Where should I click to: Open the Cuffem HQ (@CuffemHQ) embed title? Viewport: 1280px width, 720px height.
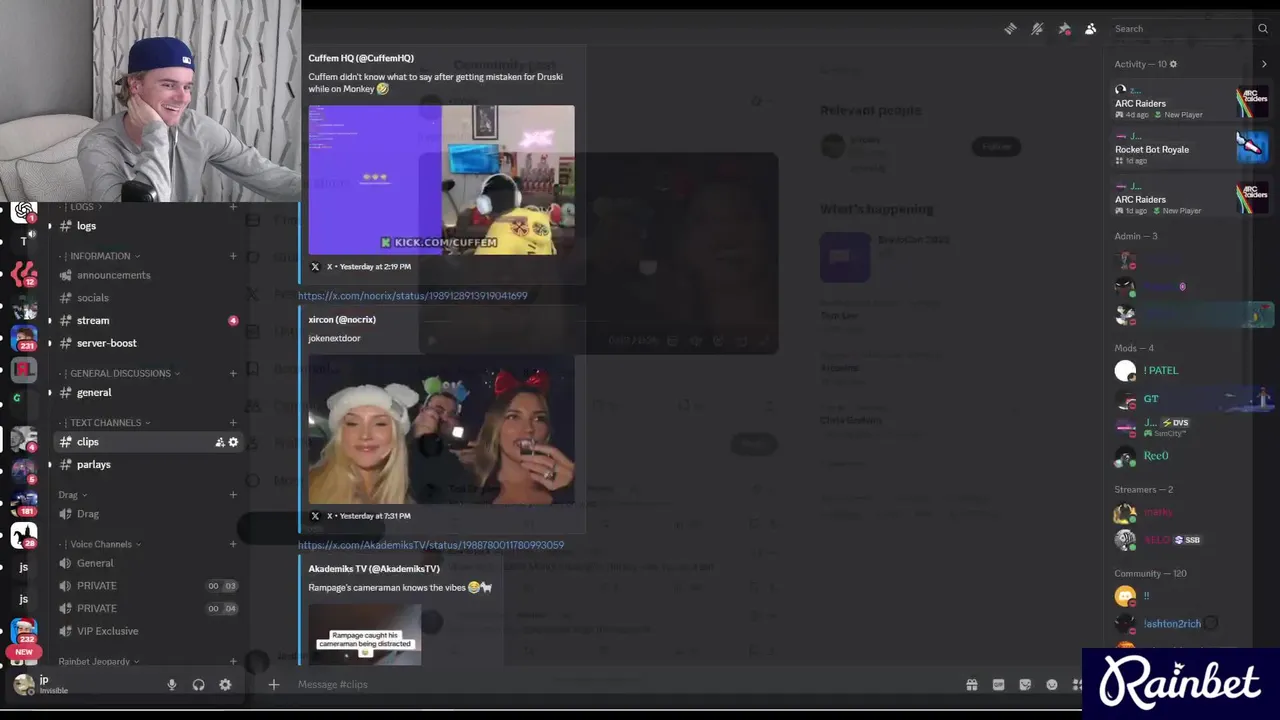pyautogui.click(x=361, y=58)
